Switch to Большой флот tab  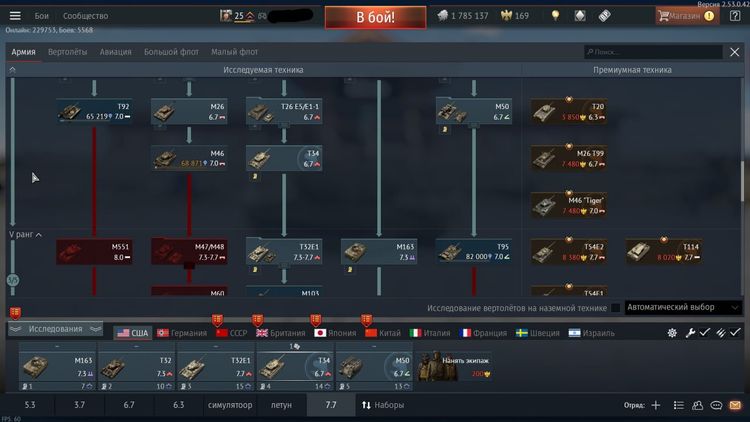coord(171,52)
